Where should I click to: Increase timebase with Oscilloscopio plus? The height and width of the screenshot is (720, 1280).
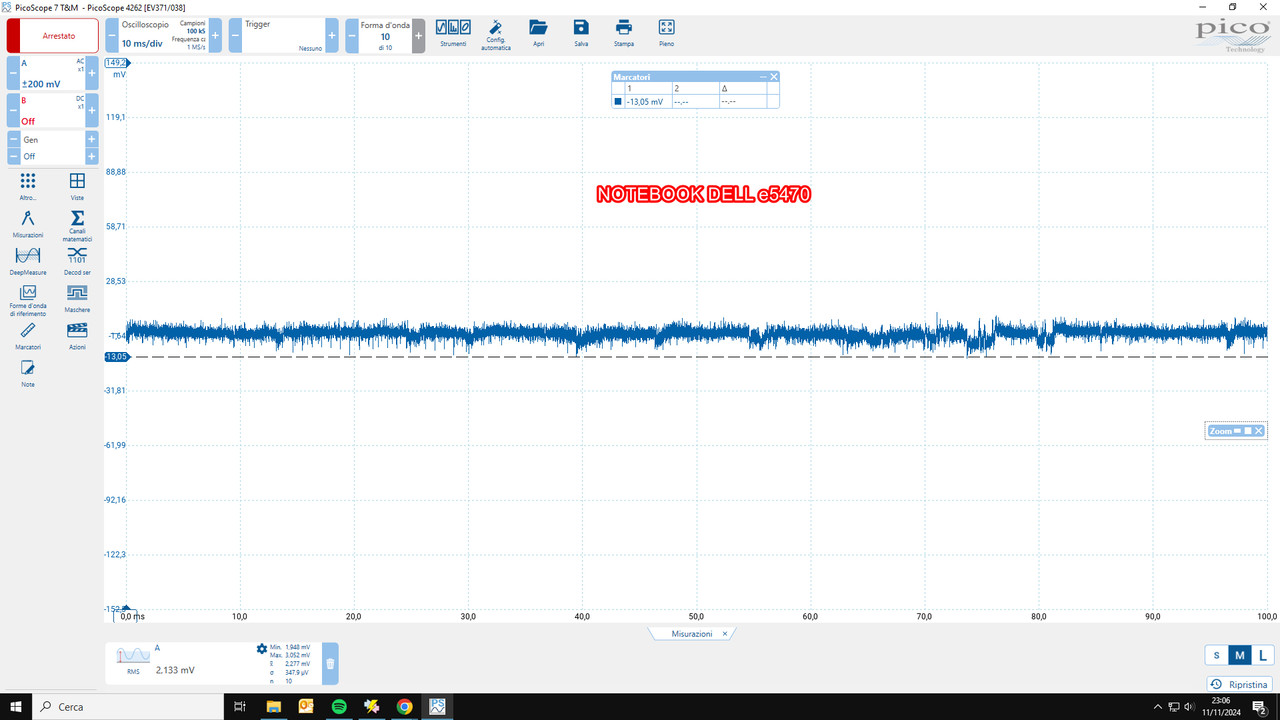(x=215, y=35)
